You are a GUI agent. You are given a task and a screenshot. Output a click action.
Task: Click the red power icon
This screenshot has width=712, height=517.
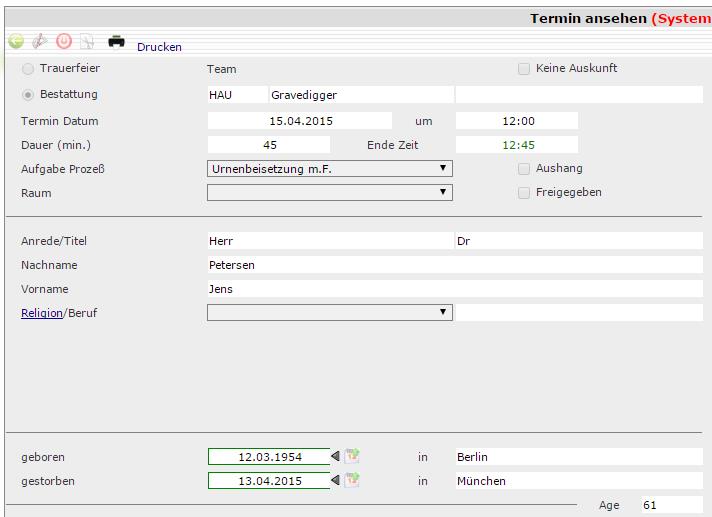click(64, 42)
